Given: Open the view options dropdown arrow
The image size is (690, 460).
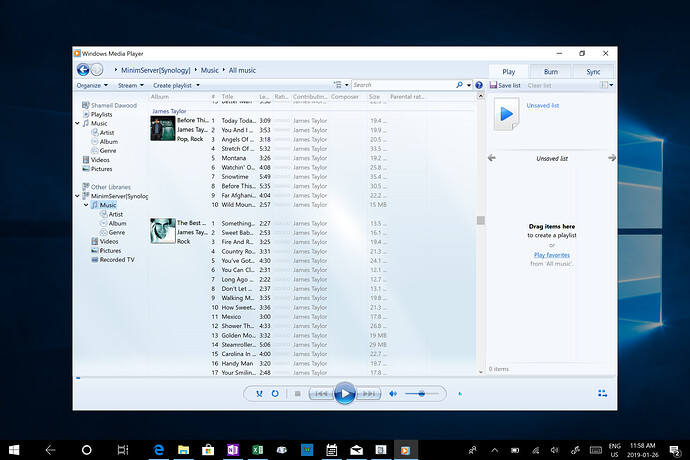Looking at the screenshot, I should [347, 85].
